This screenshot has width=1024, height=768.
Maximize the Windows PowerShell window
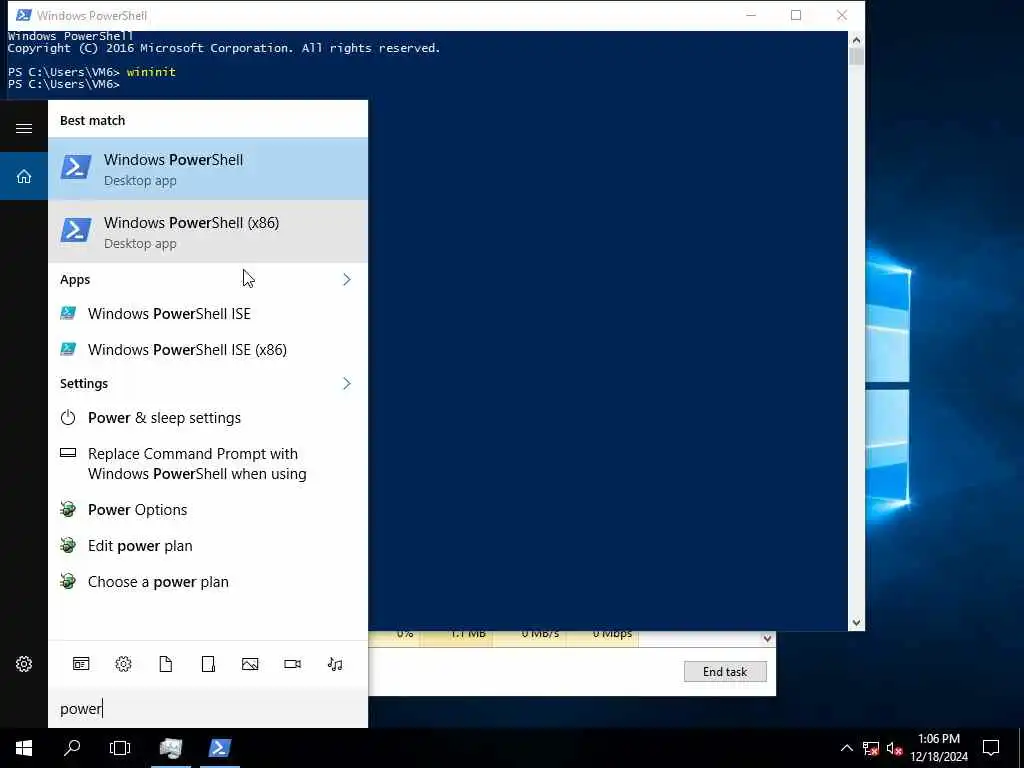point(796,15)
